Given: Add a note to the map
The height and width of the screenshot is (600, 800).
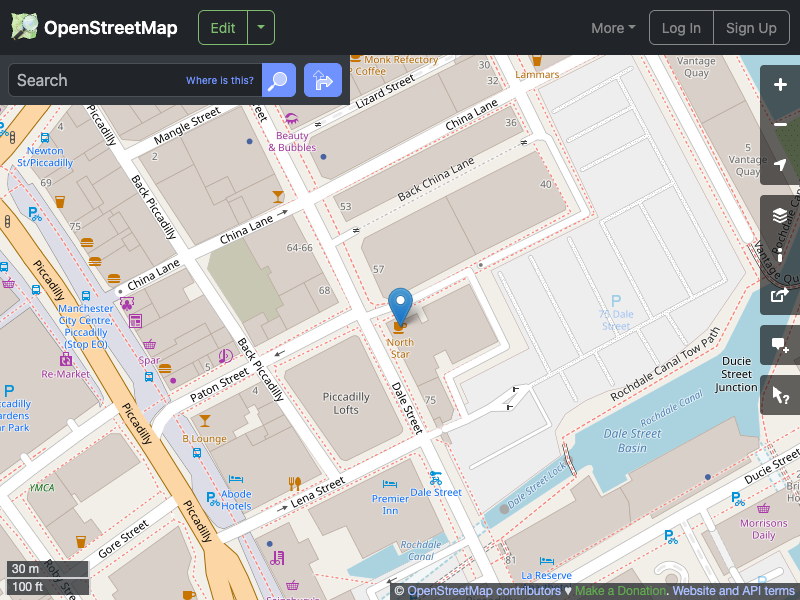Looking at the screenshot, I should pyautogui.click(x=780, y=345).
